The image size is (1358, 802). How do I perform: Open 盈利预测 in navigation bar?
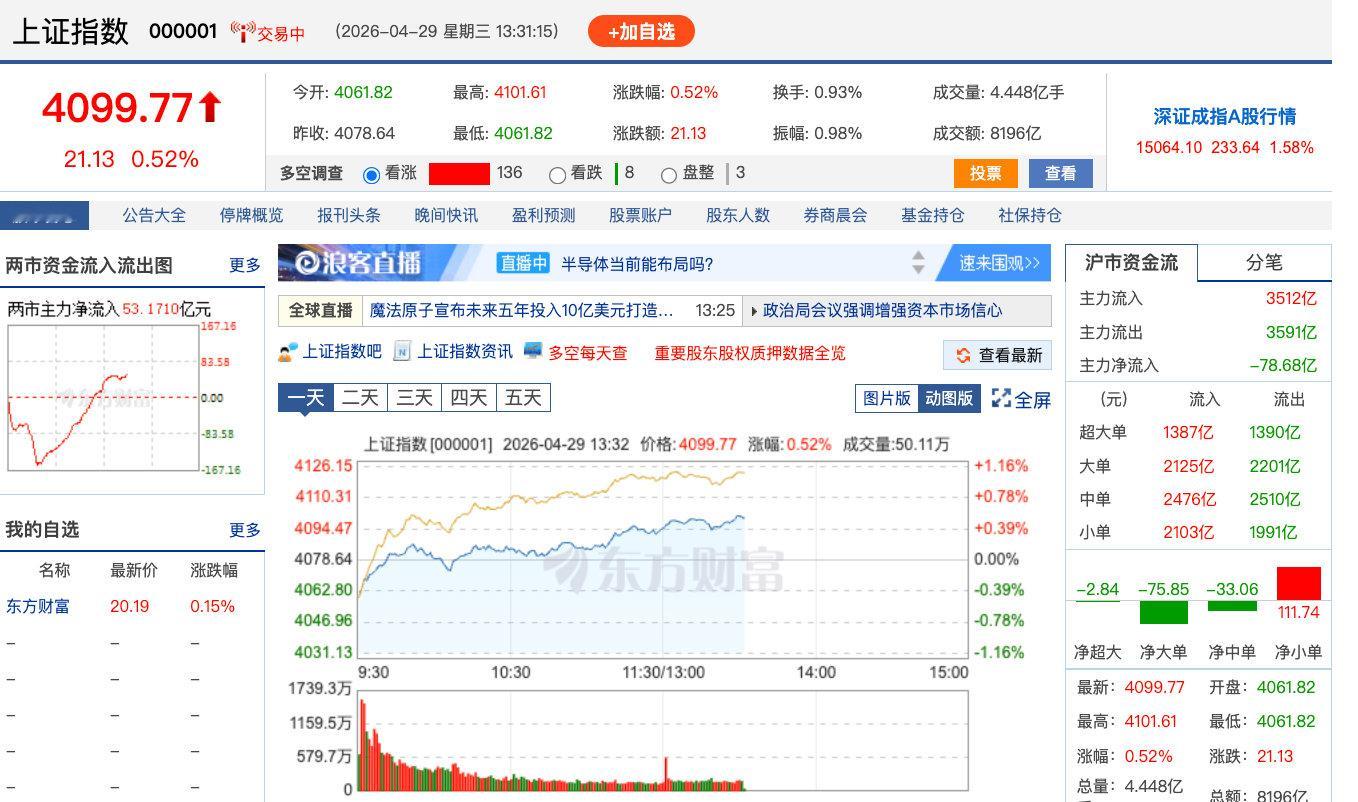[x=543, y=215]
